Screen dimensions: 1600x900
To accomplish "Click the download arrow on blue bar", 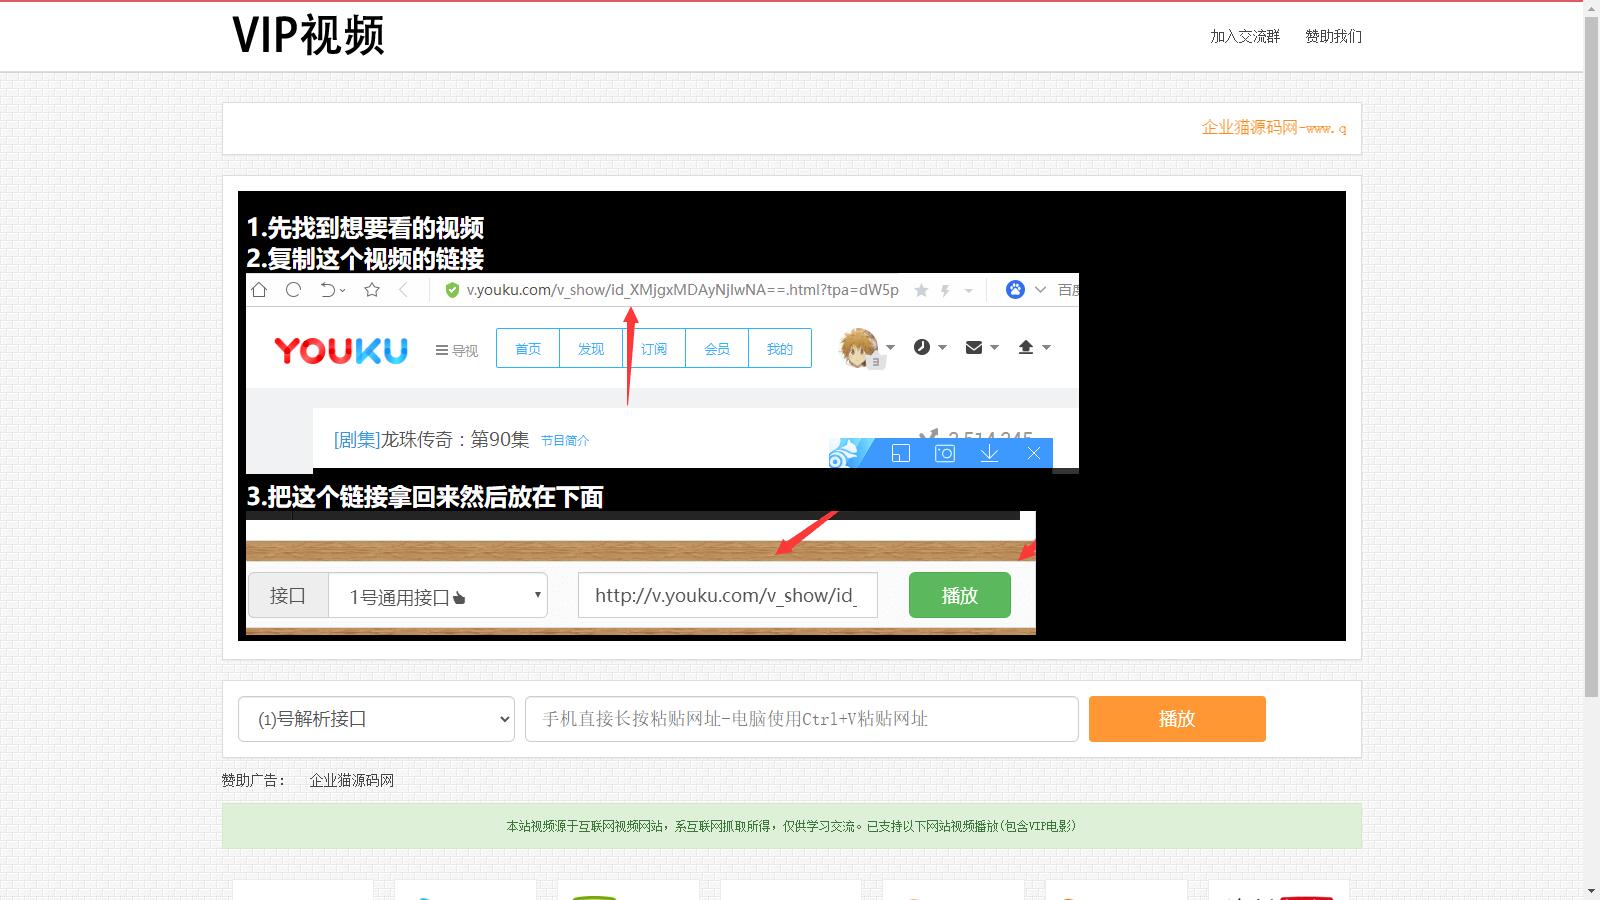I will (x=989, y=454).
